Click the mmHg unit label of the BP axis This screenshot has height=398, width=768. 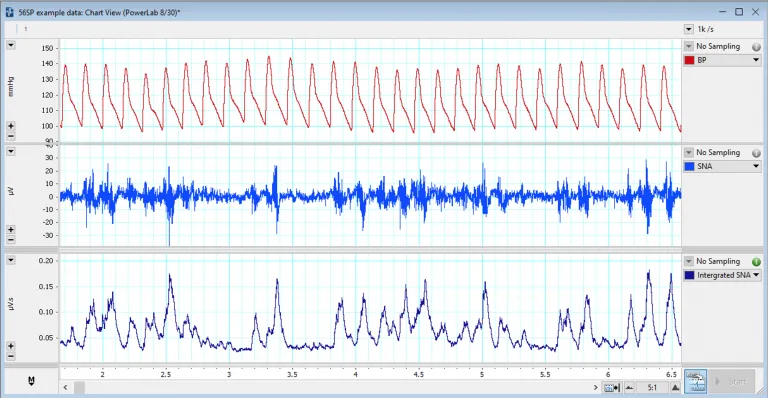click(x=11, y=87)
